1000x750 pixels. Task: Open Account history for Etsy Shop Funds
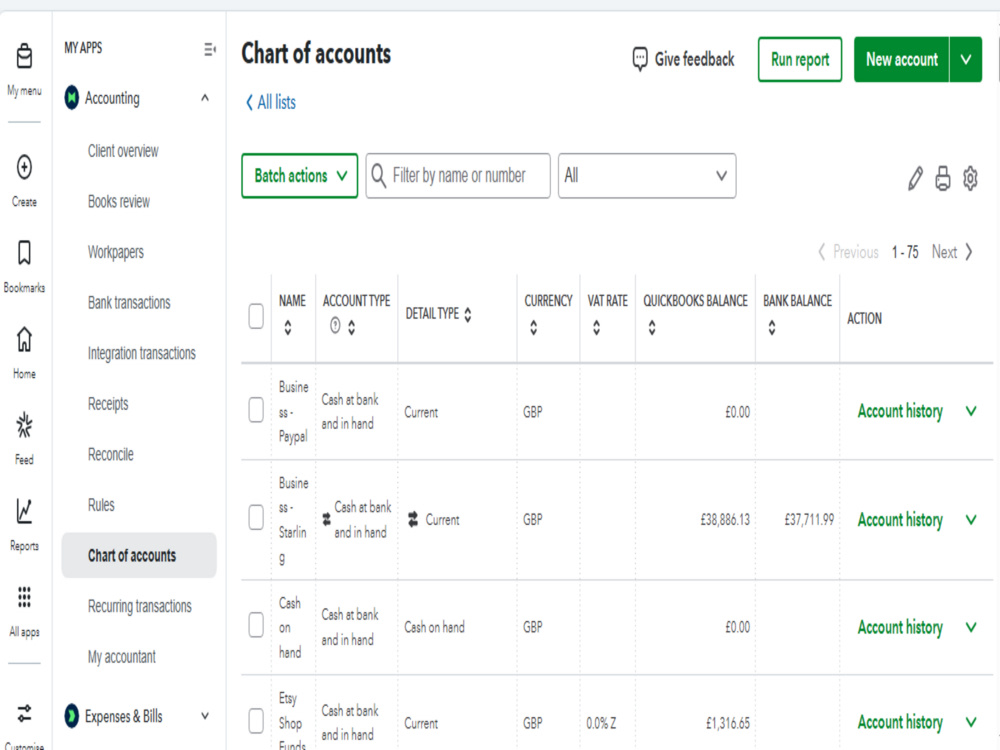click(900, 722)
